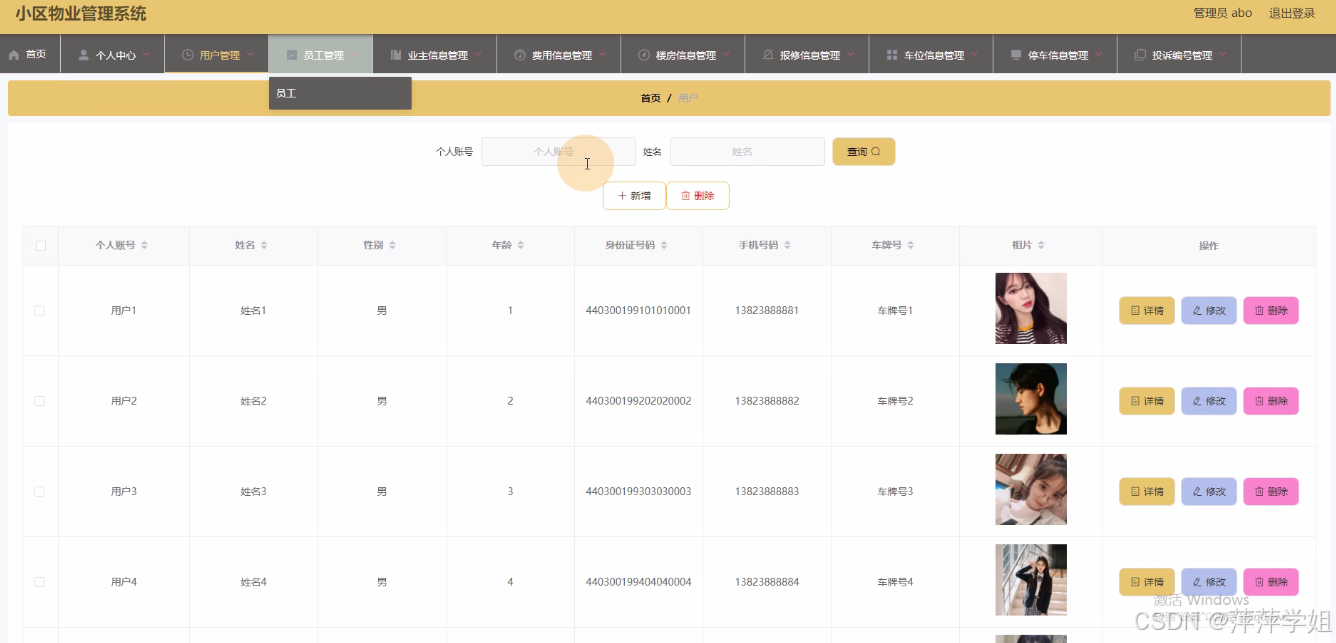Sort table by 个人账号 column arrows

point(144,246)
